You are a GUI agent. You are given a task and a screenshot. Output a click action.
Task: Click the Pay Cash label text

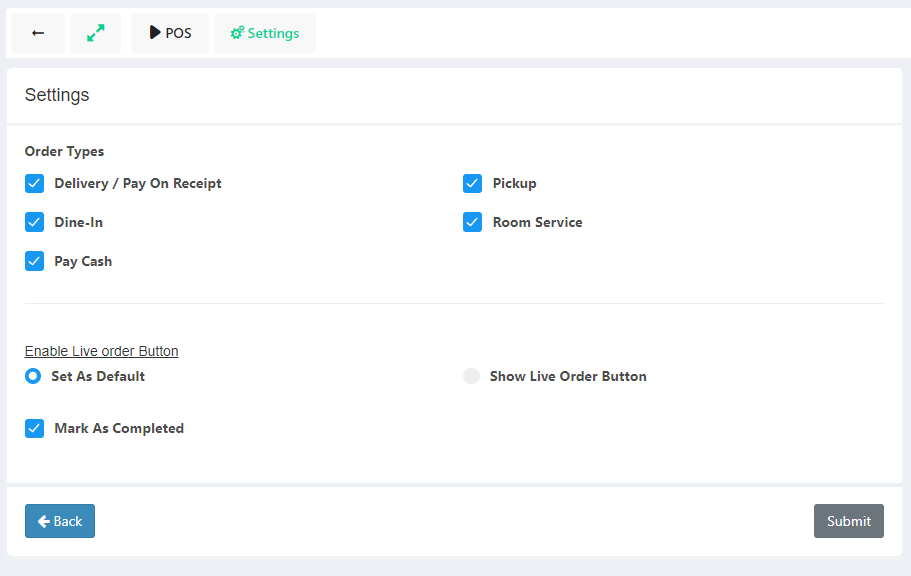point(83,261)
